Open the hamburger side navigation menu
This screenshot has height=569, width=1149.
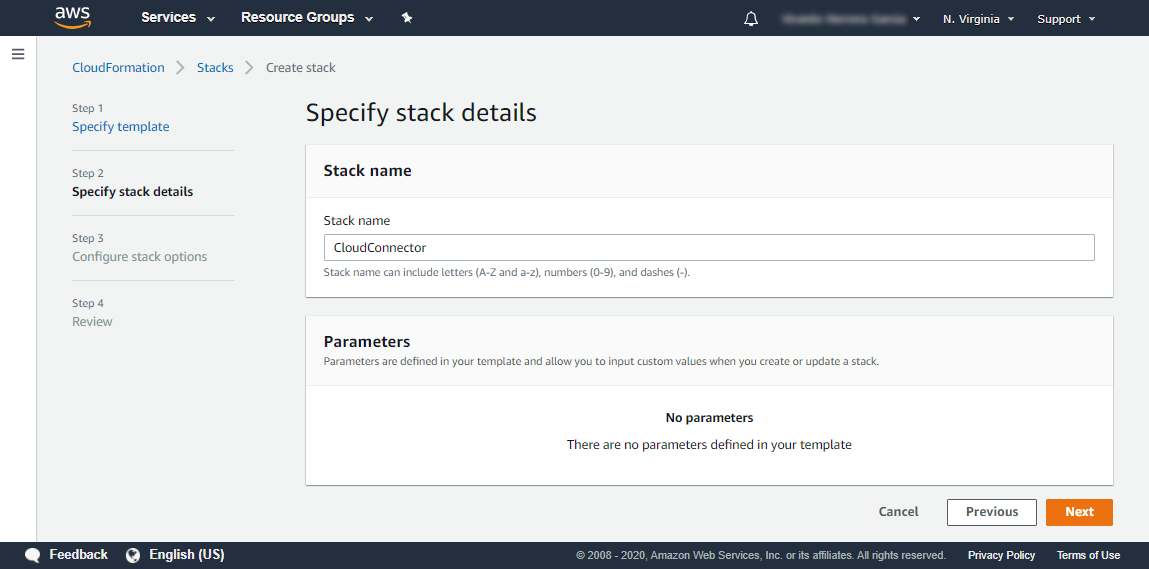tap(18, 54)
